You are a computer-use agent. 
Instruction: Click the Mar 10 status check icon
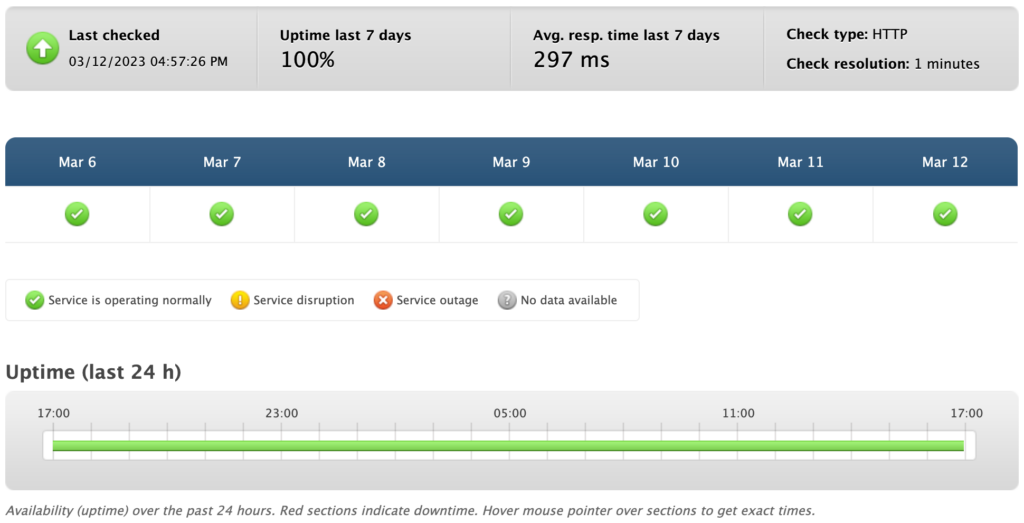[656, 214]
